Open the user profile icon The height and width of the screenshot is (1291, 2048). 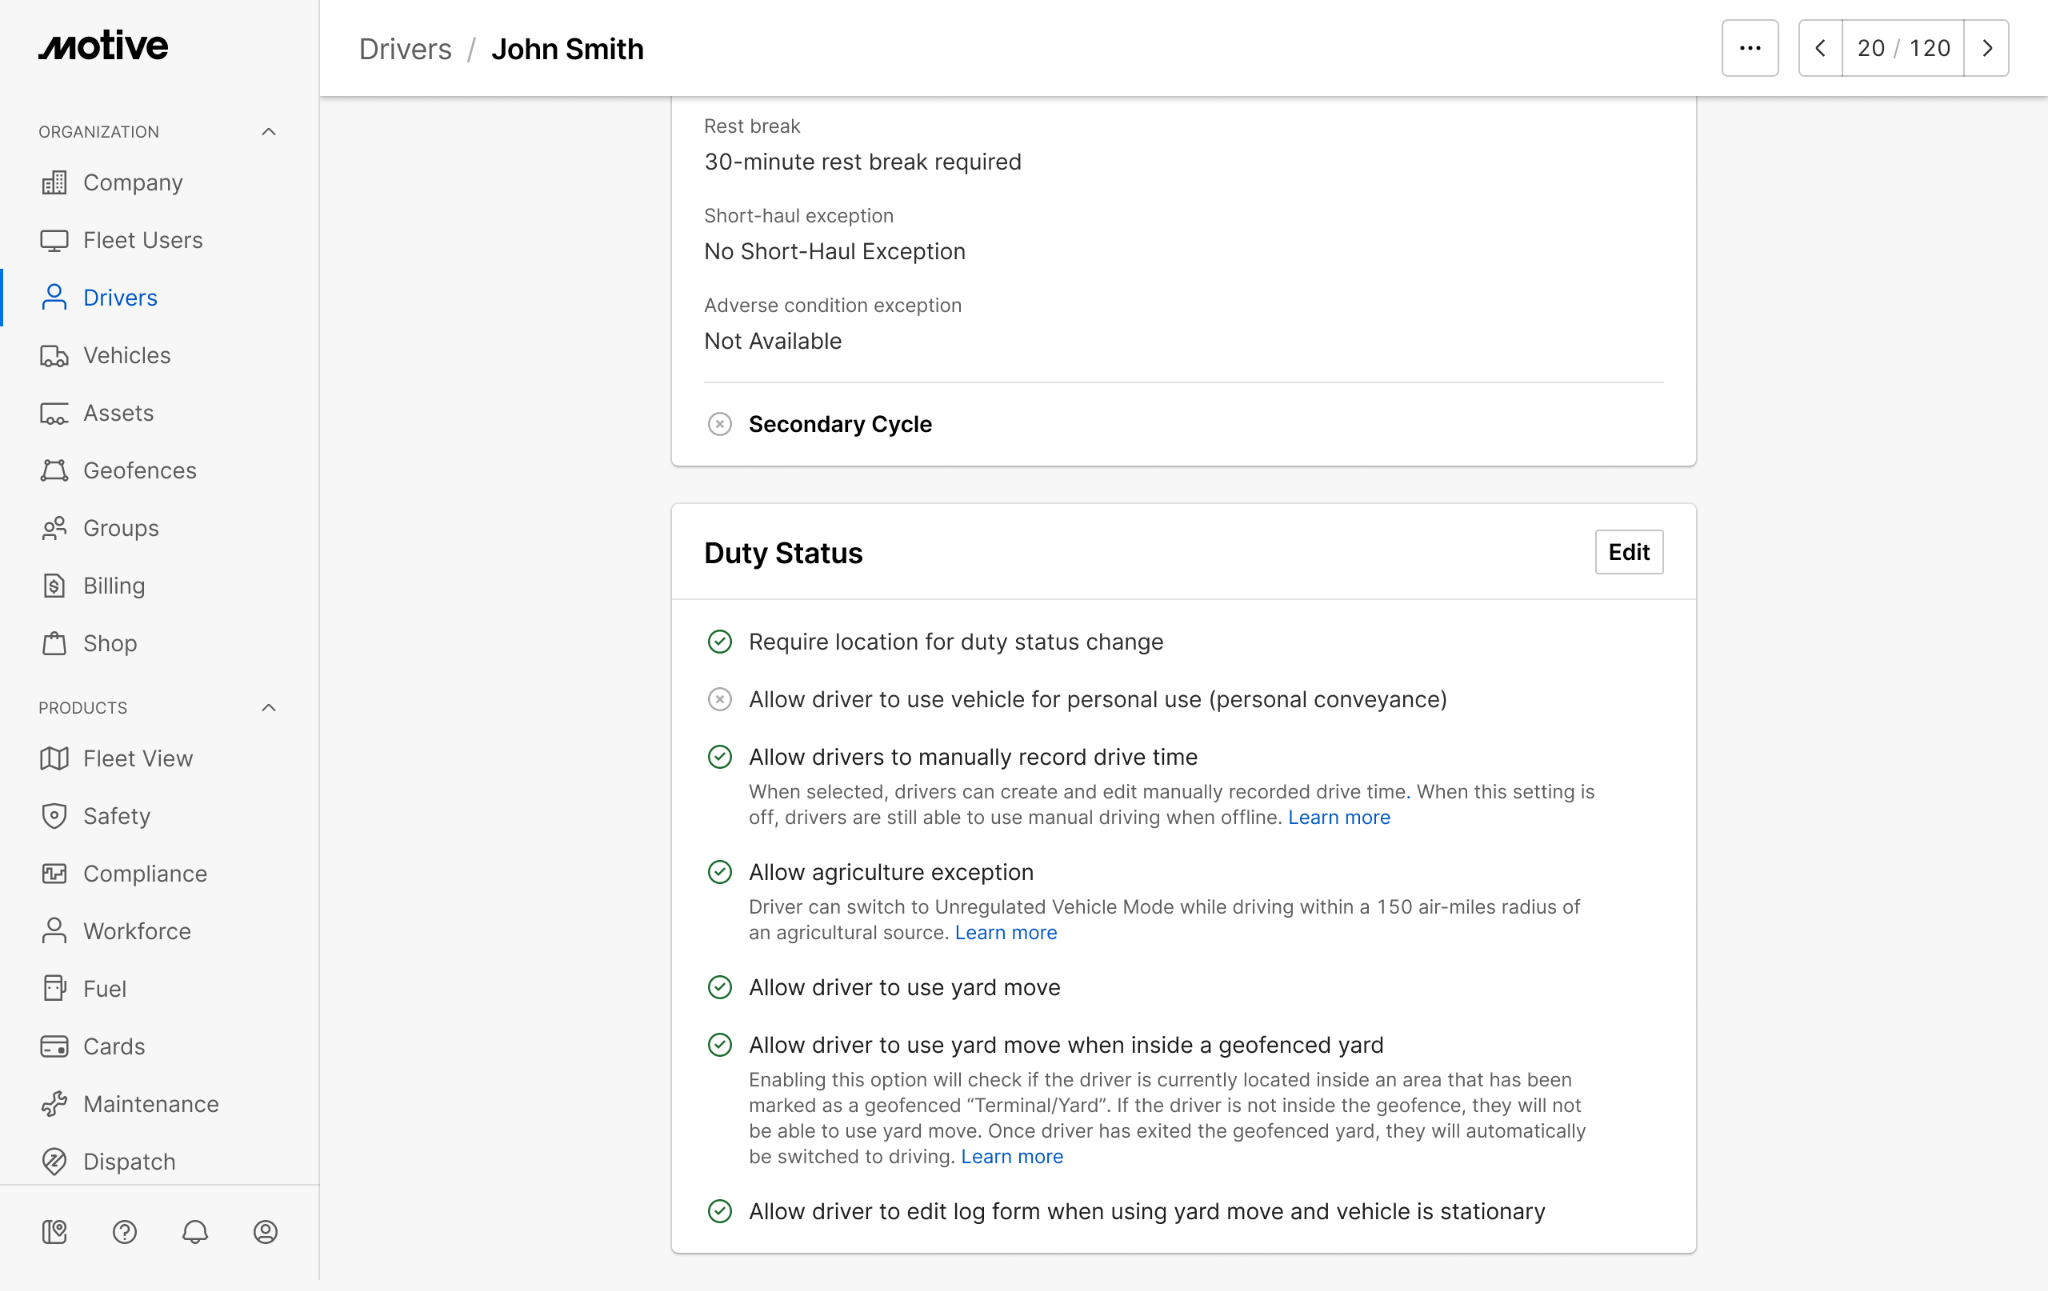click(x=265, y=1232)
